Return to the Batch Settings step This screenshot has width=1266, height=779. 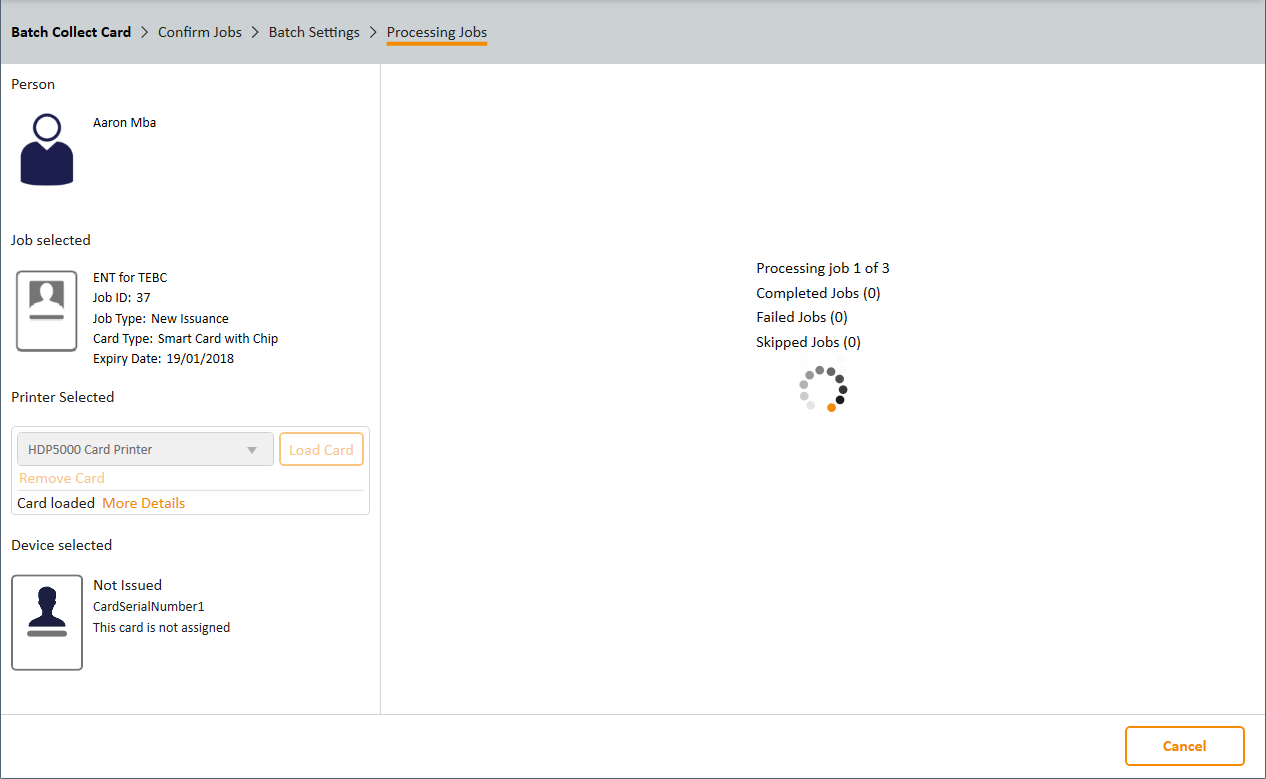[x=314, y=32]
